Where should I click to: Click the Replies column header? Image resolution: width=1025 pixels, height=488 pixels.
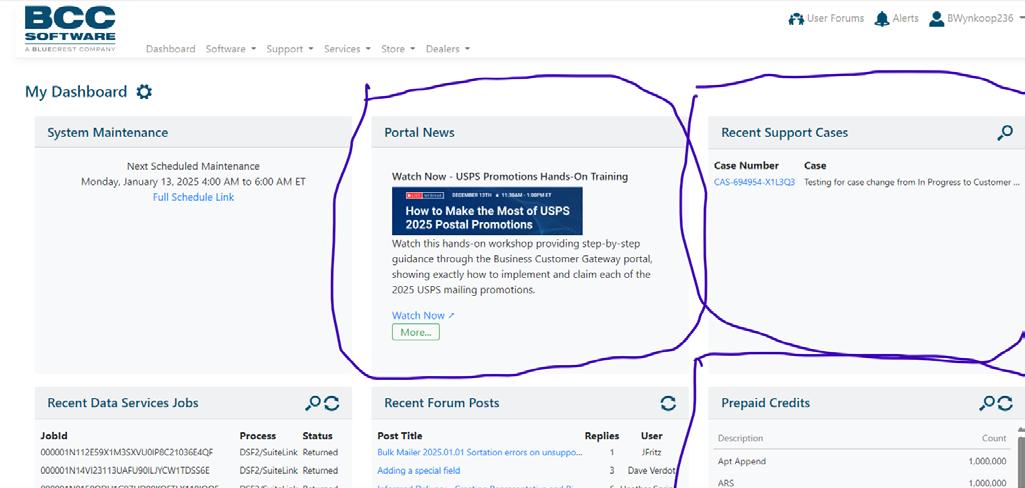(601, 436)
